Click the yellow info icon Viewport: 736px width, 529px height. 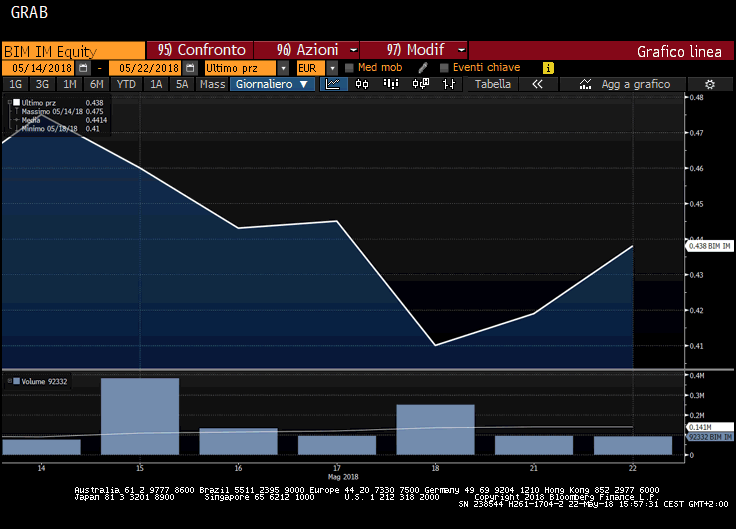(548, 67)
